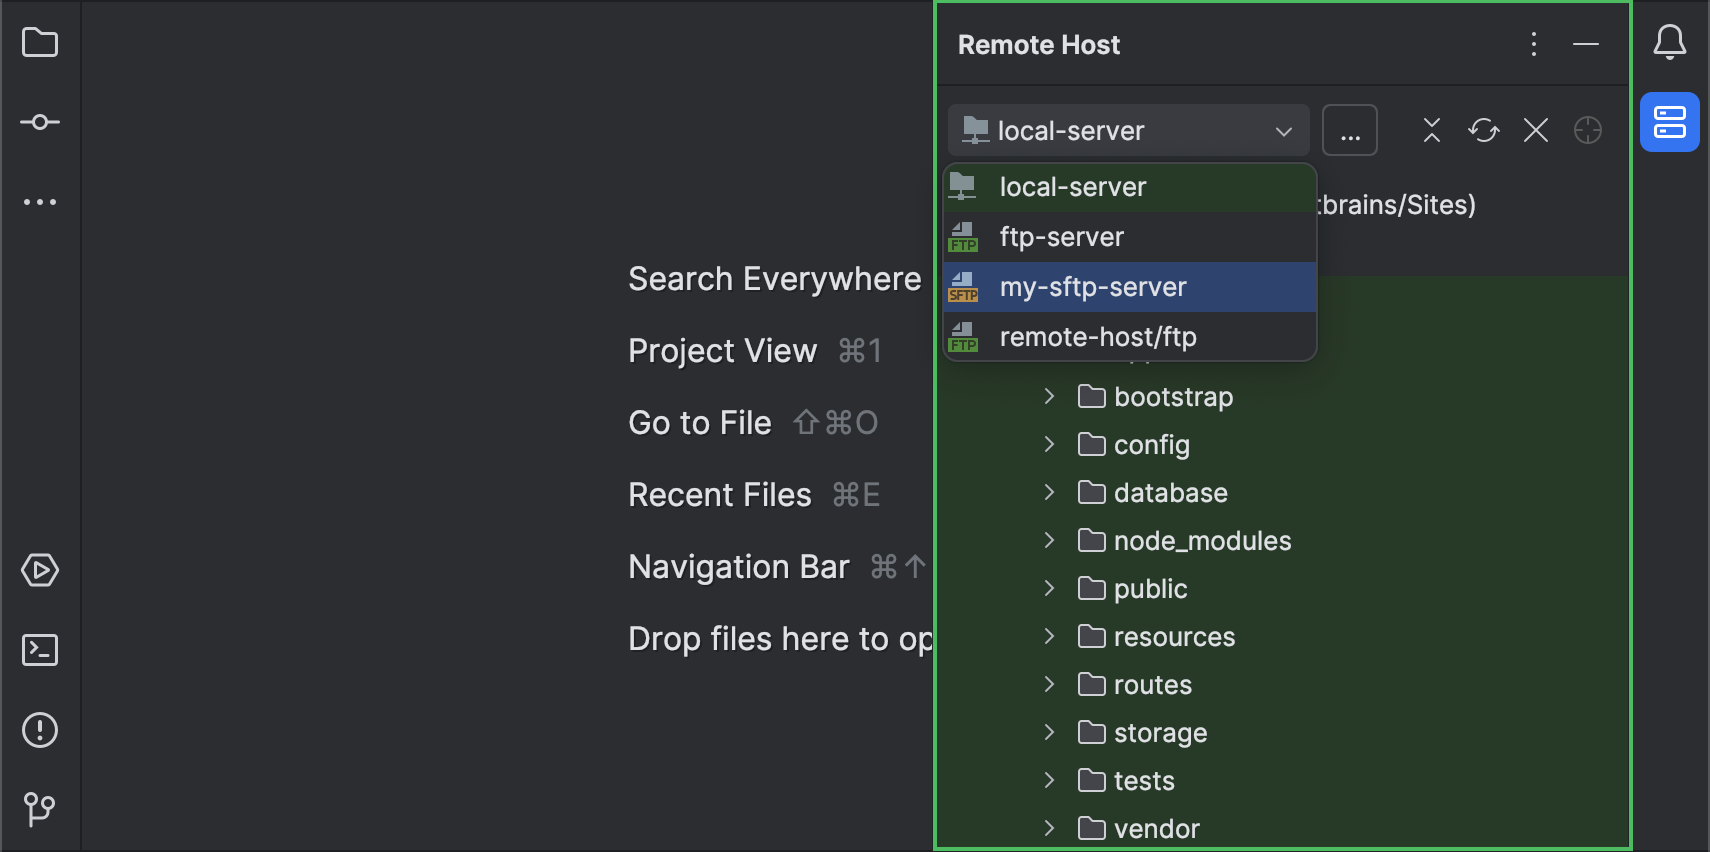This screenshot has width=1710, height=852.
Task: Open the Terminal tool window
Action: [40, 650]
